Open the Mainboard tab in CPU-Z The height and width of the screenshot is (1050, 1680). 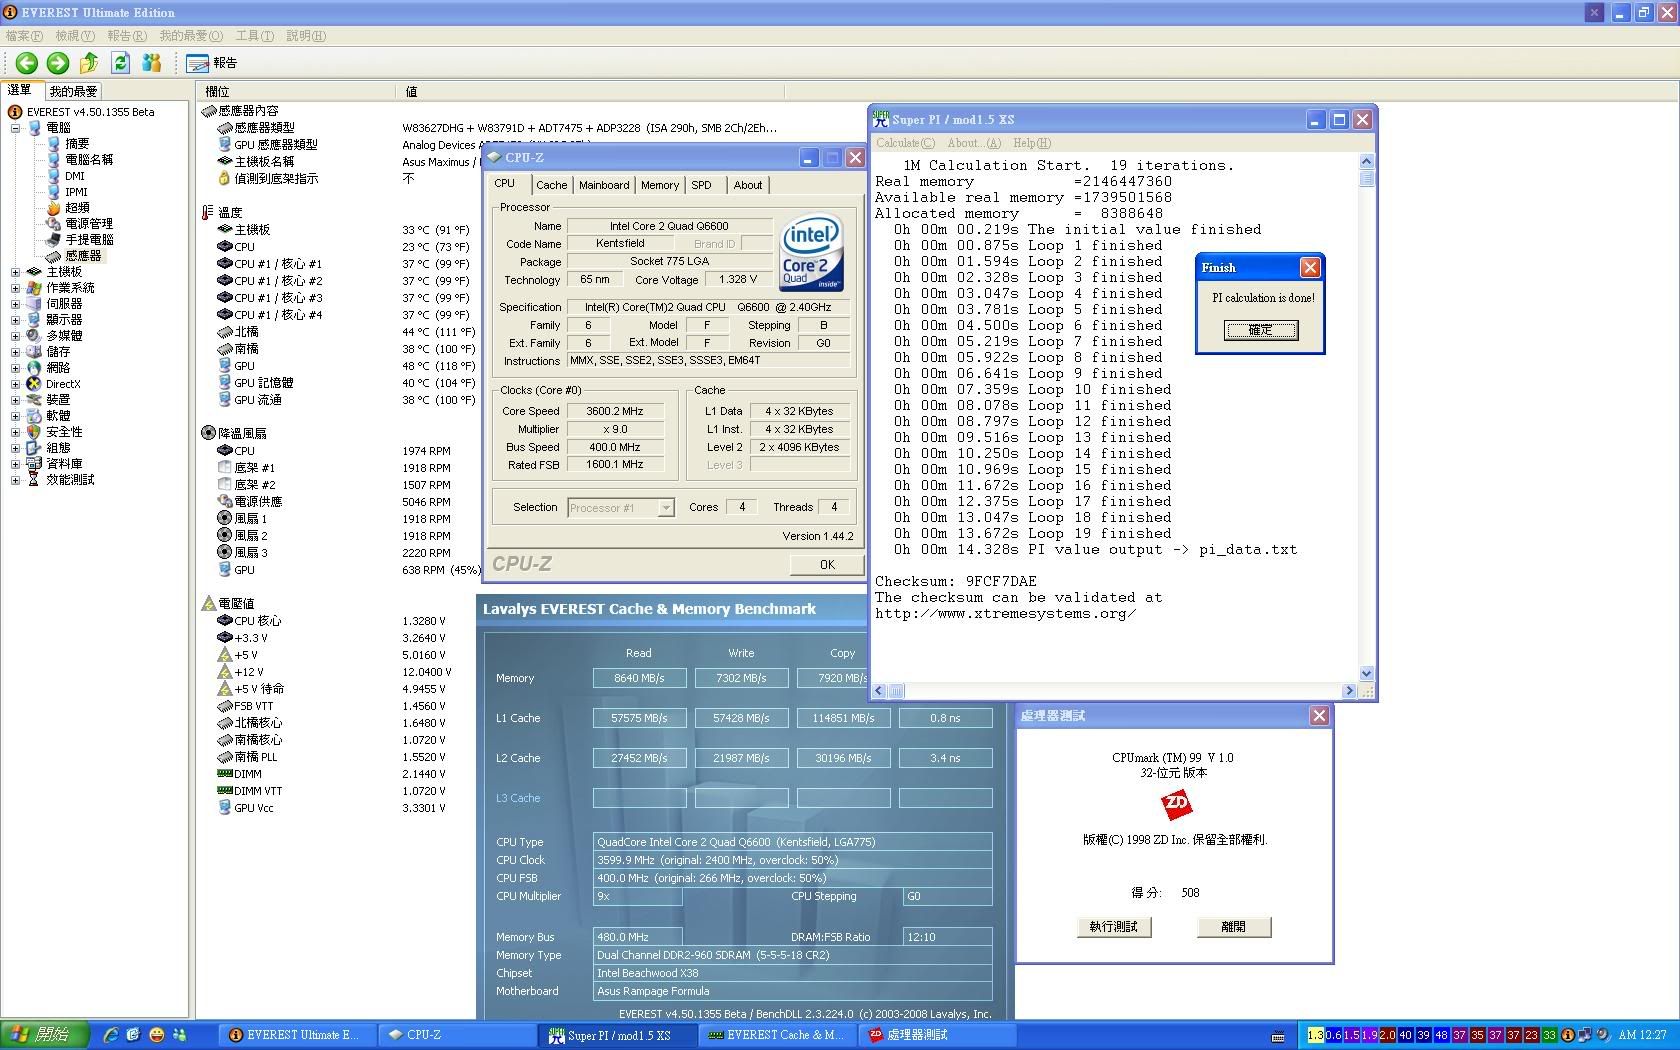point(604,185)
